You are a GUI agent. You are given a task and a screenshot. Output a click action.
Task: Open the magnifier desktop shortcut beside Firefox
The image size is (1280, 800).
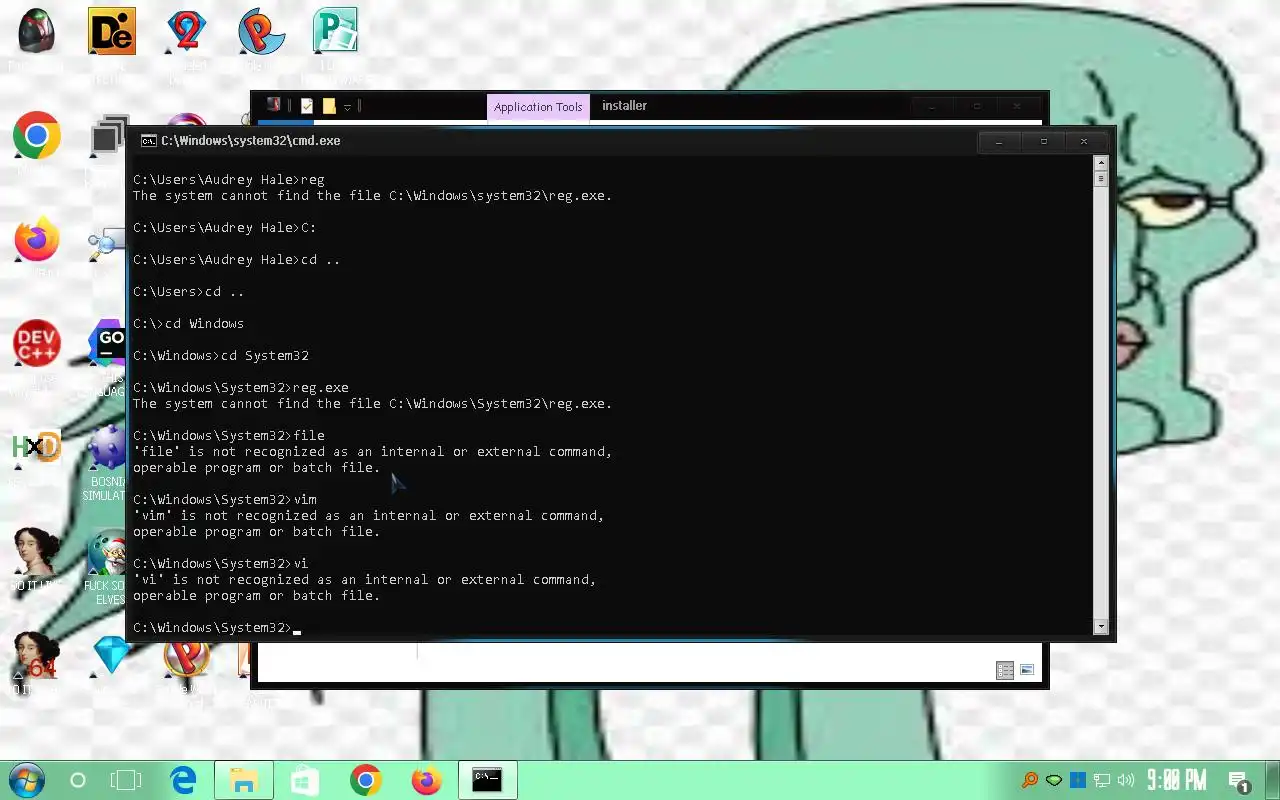point(107,243)
